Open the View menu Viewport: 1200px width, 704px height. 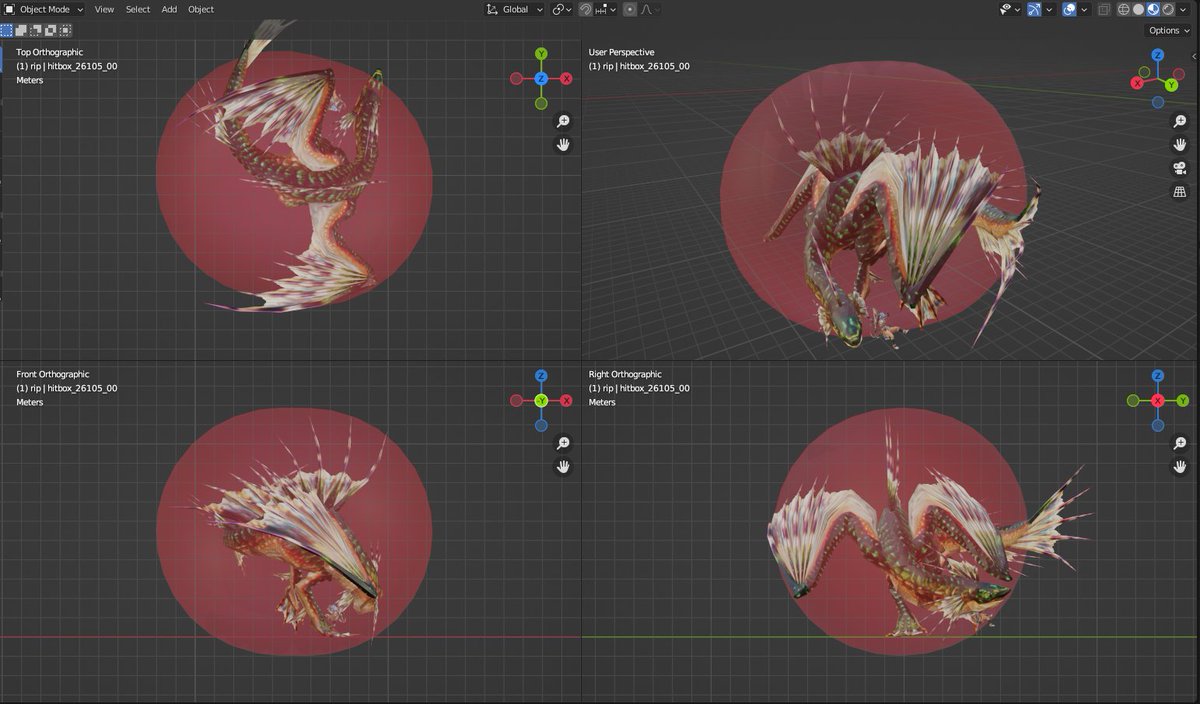pos(104,9)
